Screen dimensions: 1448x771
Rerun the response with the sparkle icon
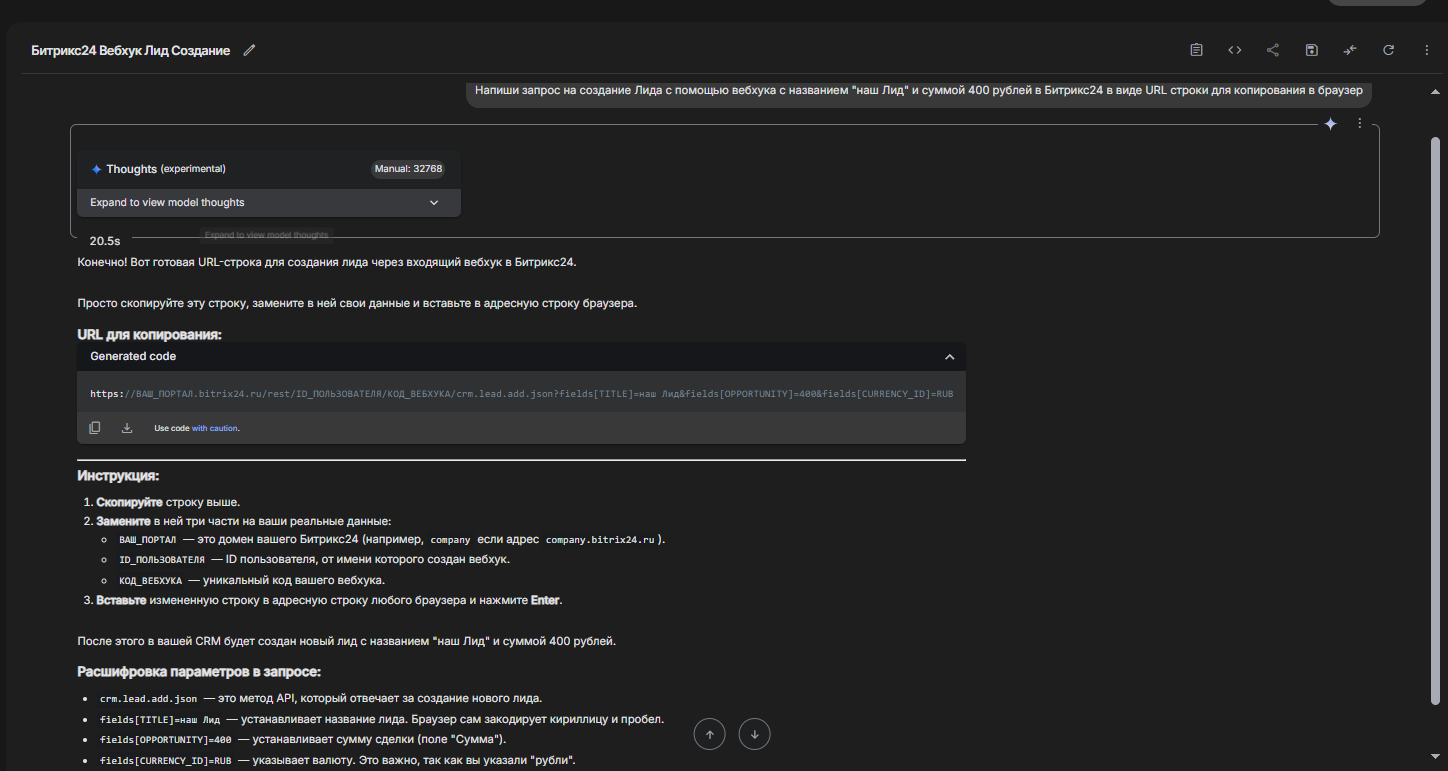1330,124
